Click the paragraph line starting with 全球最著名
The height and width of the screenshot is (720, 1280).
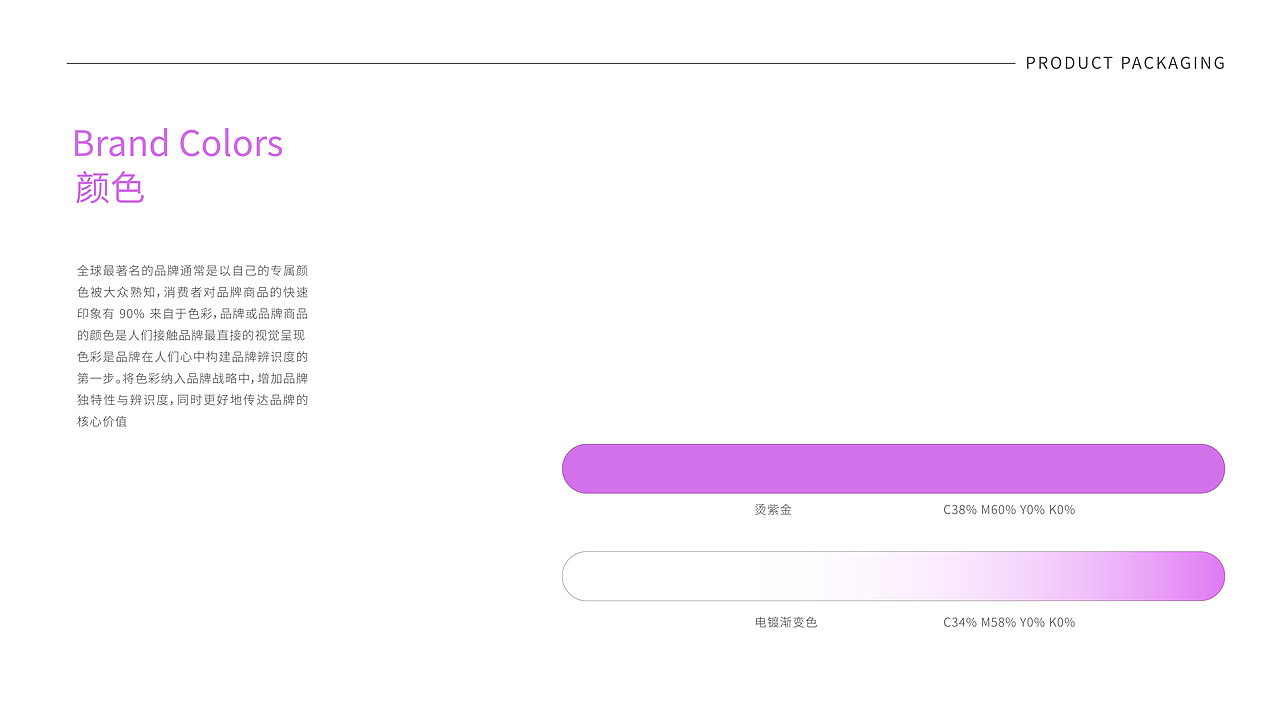192,271
